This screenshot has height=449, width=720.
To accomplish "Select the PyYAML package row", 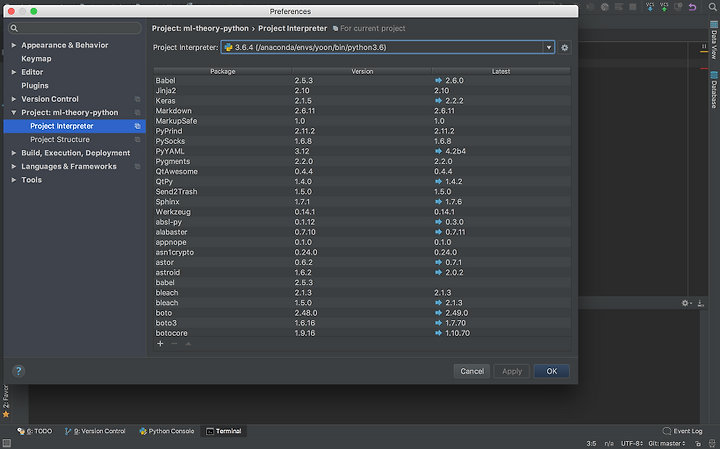I will 362,151.
